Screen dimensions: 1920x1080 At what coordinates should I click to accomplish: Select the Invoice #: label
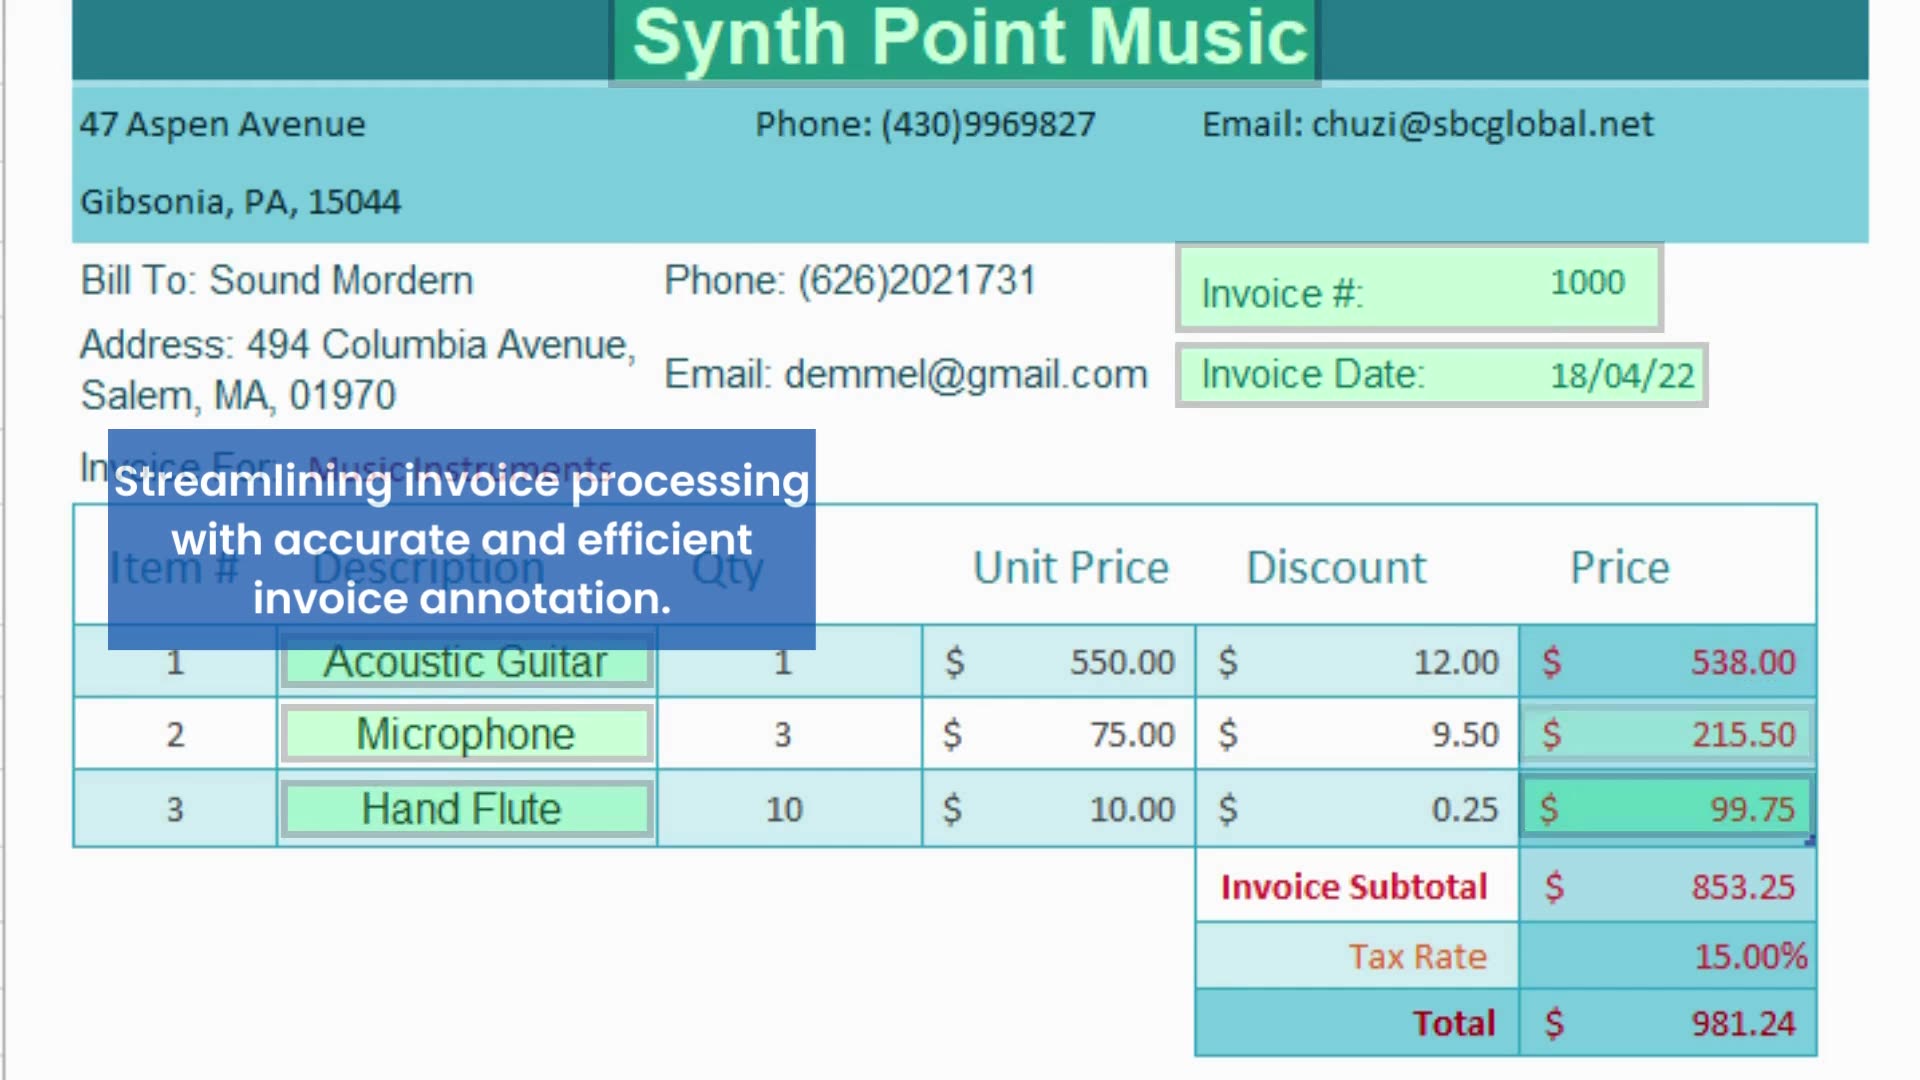[1282, 294]
